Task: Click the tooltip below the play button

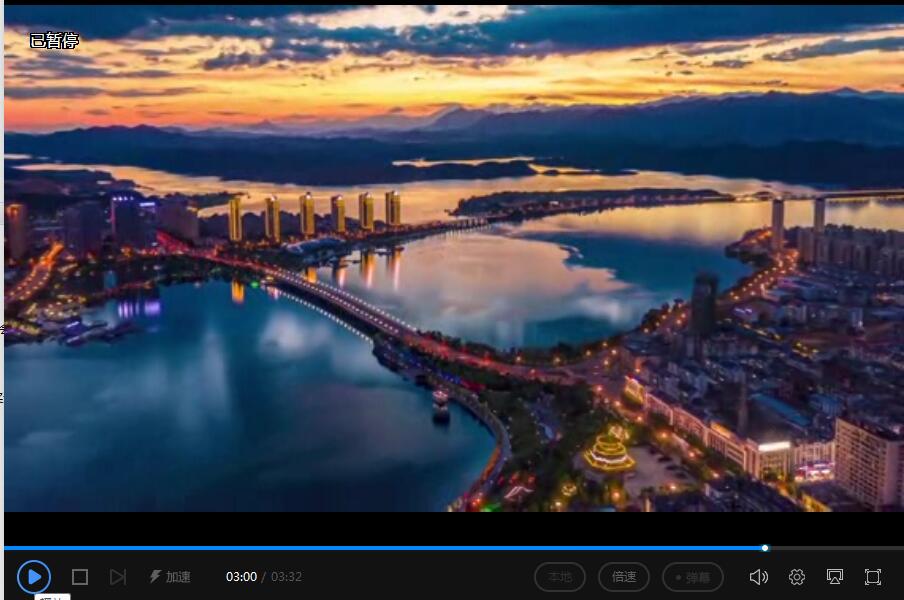Action: coord(52,597)
